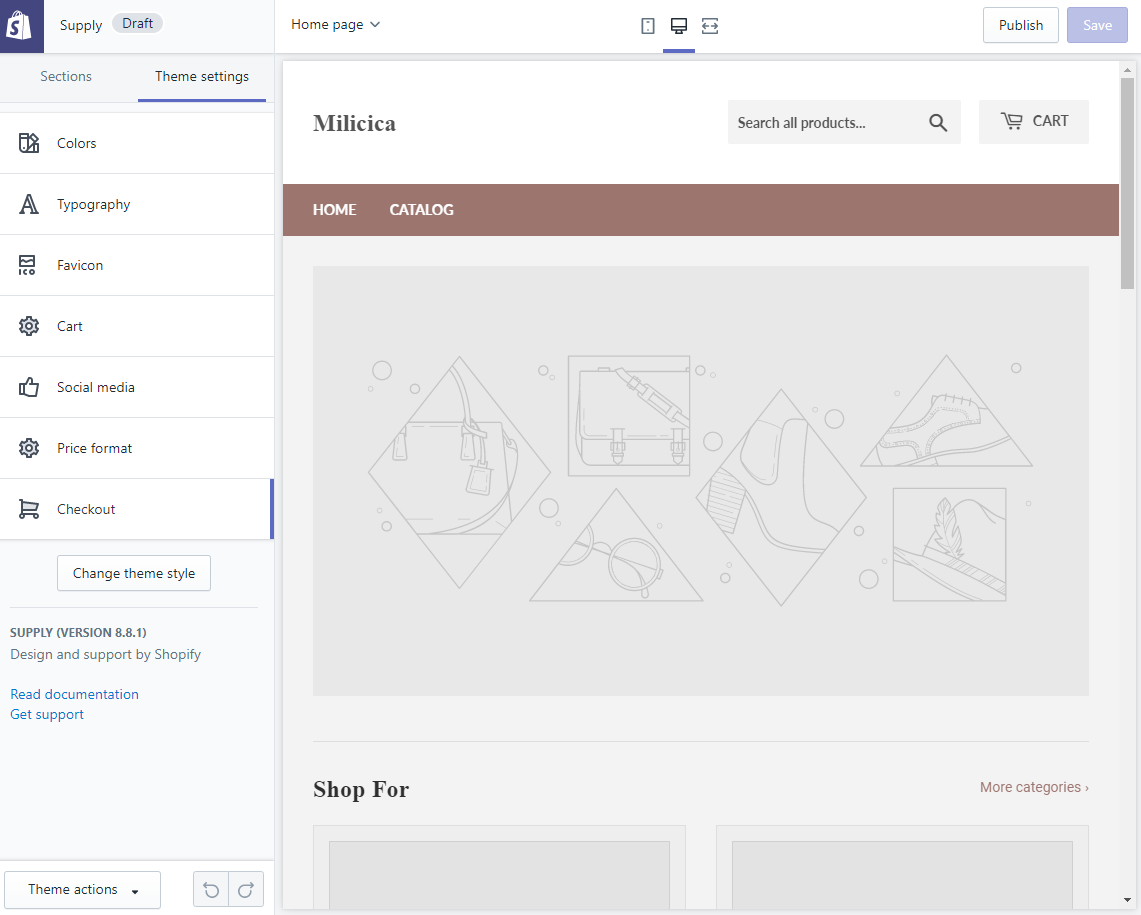Follow the Read documentation link
Image resolution: width=1141 pixels, height=915 pixels.
(x=74, y=694)
